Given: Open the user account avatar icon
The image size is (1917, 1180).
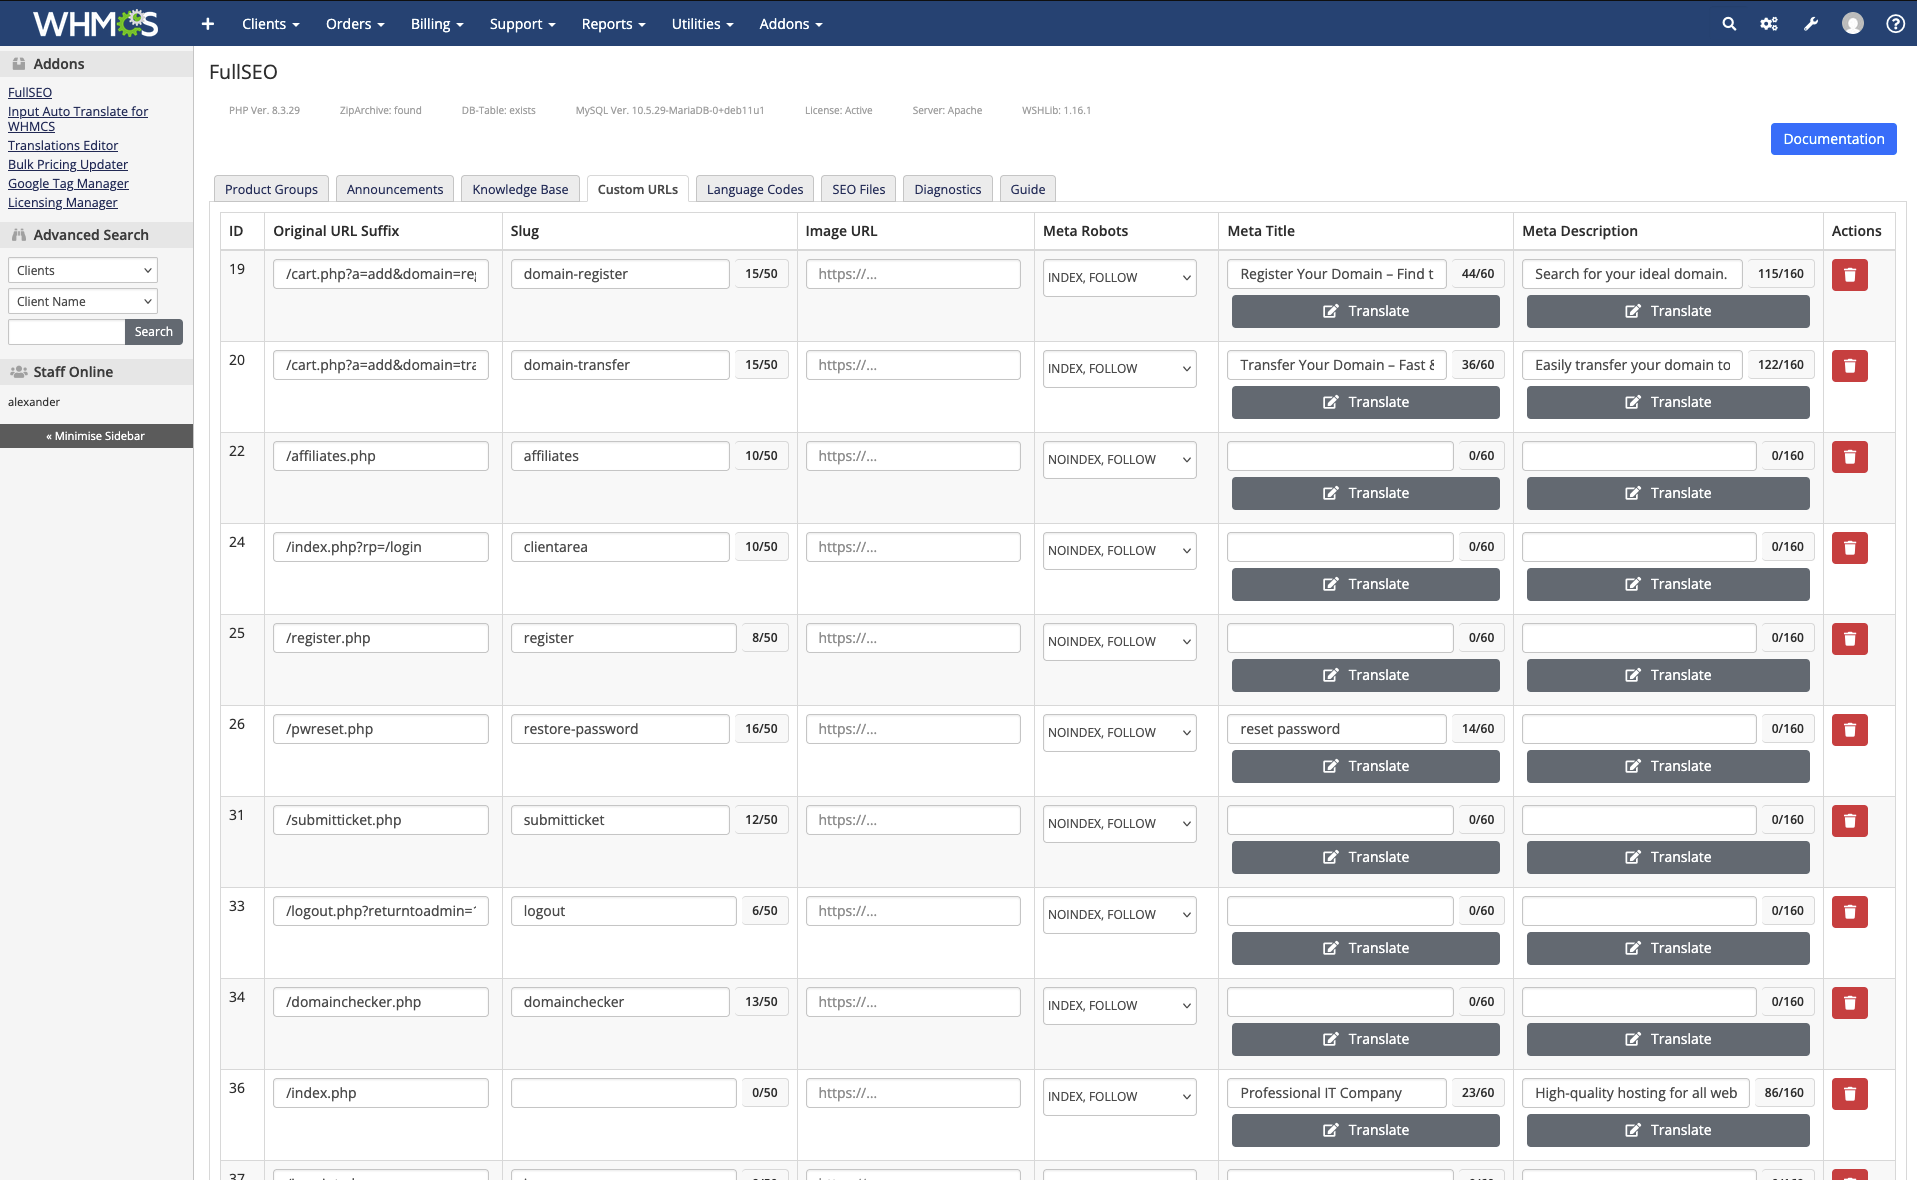Looking at the screenshot, I should pyautogui.click(x=1853, y=24).
